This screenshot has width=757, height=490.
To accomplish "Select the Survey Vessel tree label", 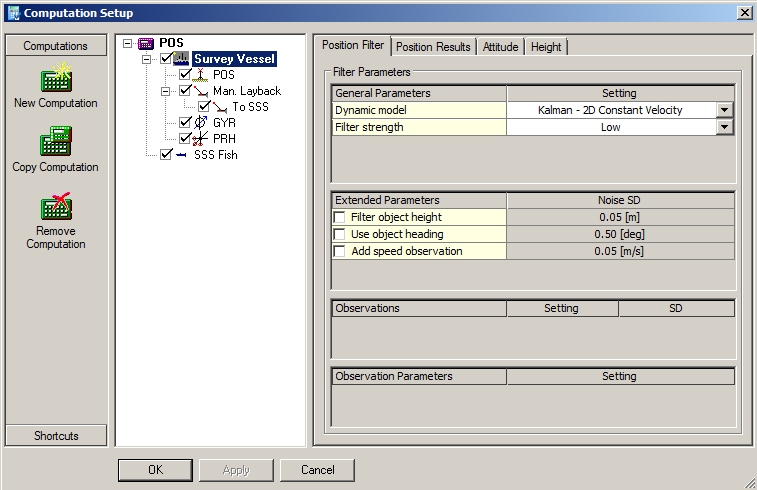I will pyautogui.click(x=234, y=59).
